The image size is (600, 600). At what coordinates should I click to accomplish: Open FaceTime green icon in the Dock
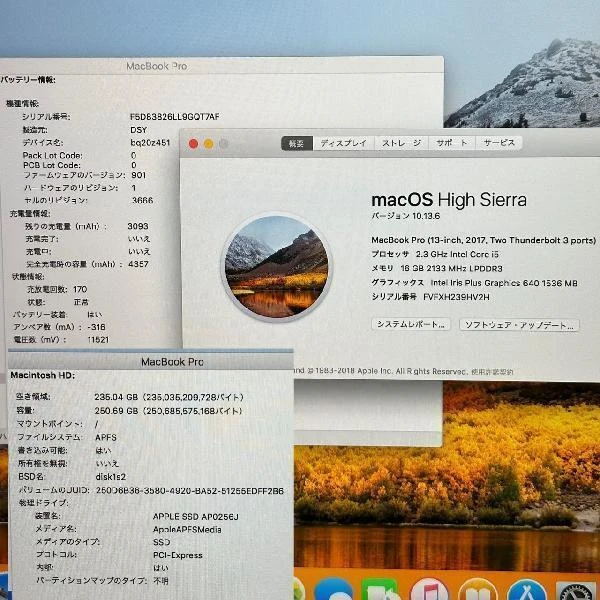pyautogui.click(x=380, y=590)
